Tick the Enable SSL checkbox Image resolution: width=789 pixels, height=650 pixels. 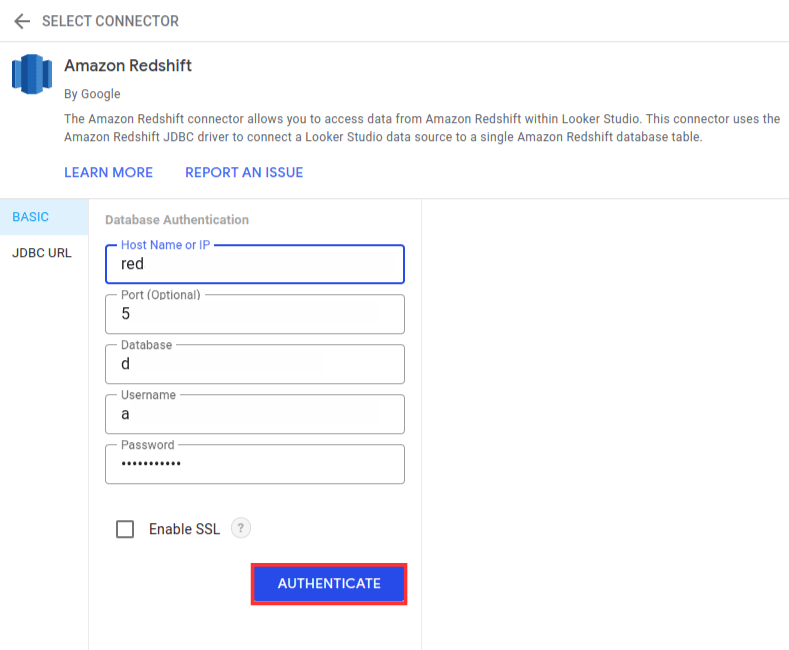click(x=125, y=529)
